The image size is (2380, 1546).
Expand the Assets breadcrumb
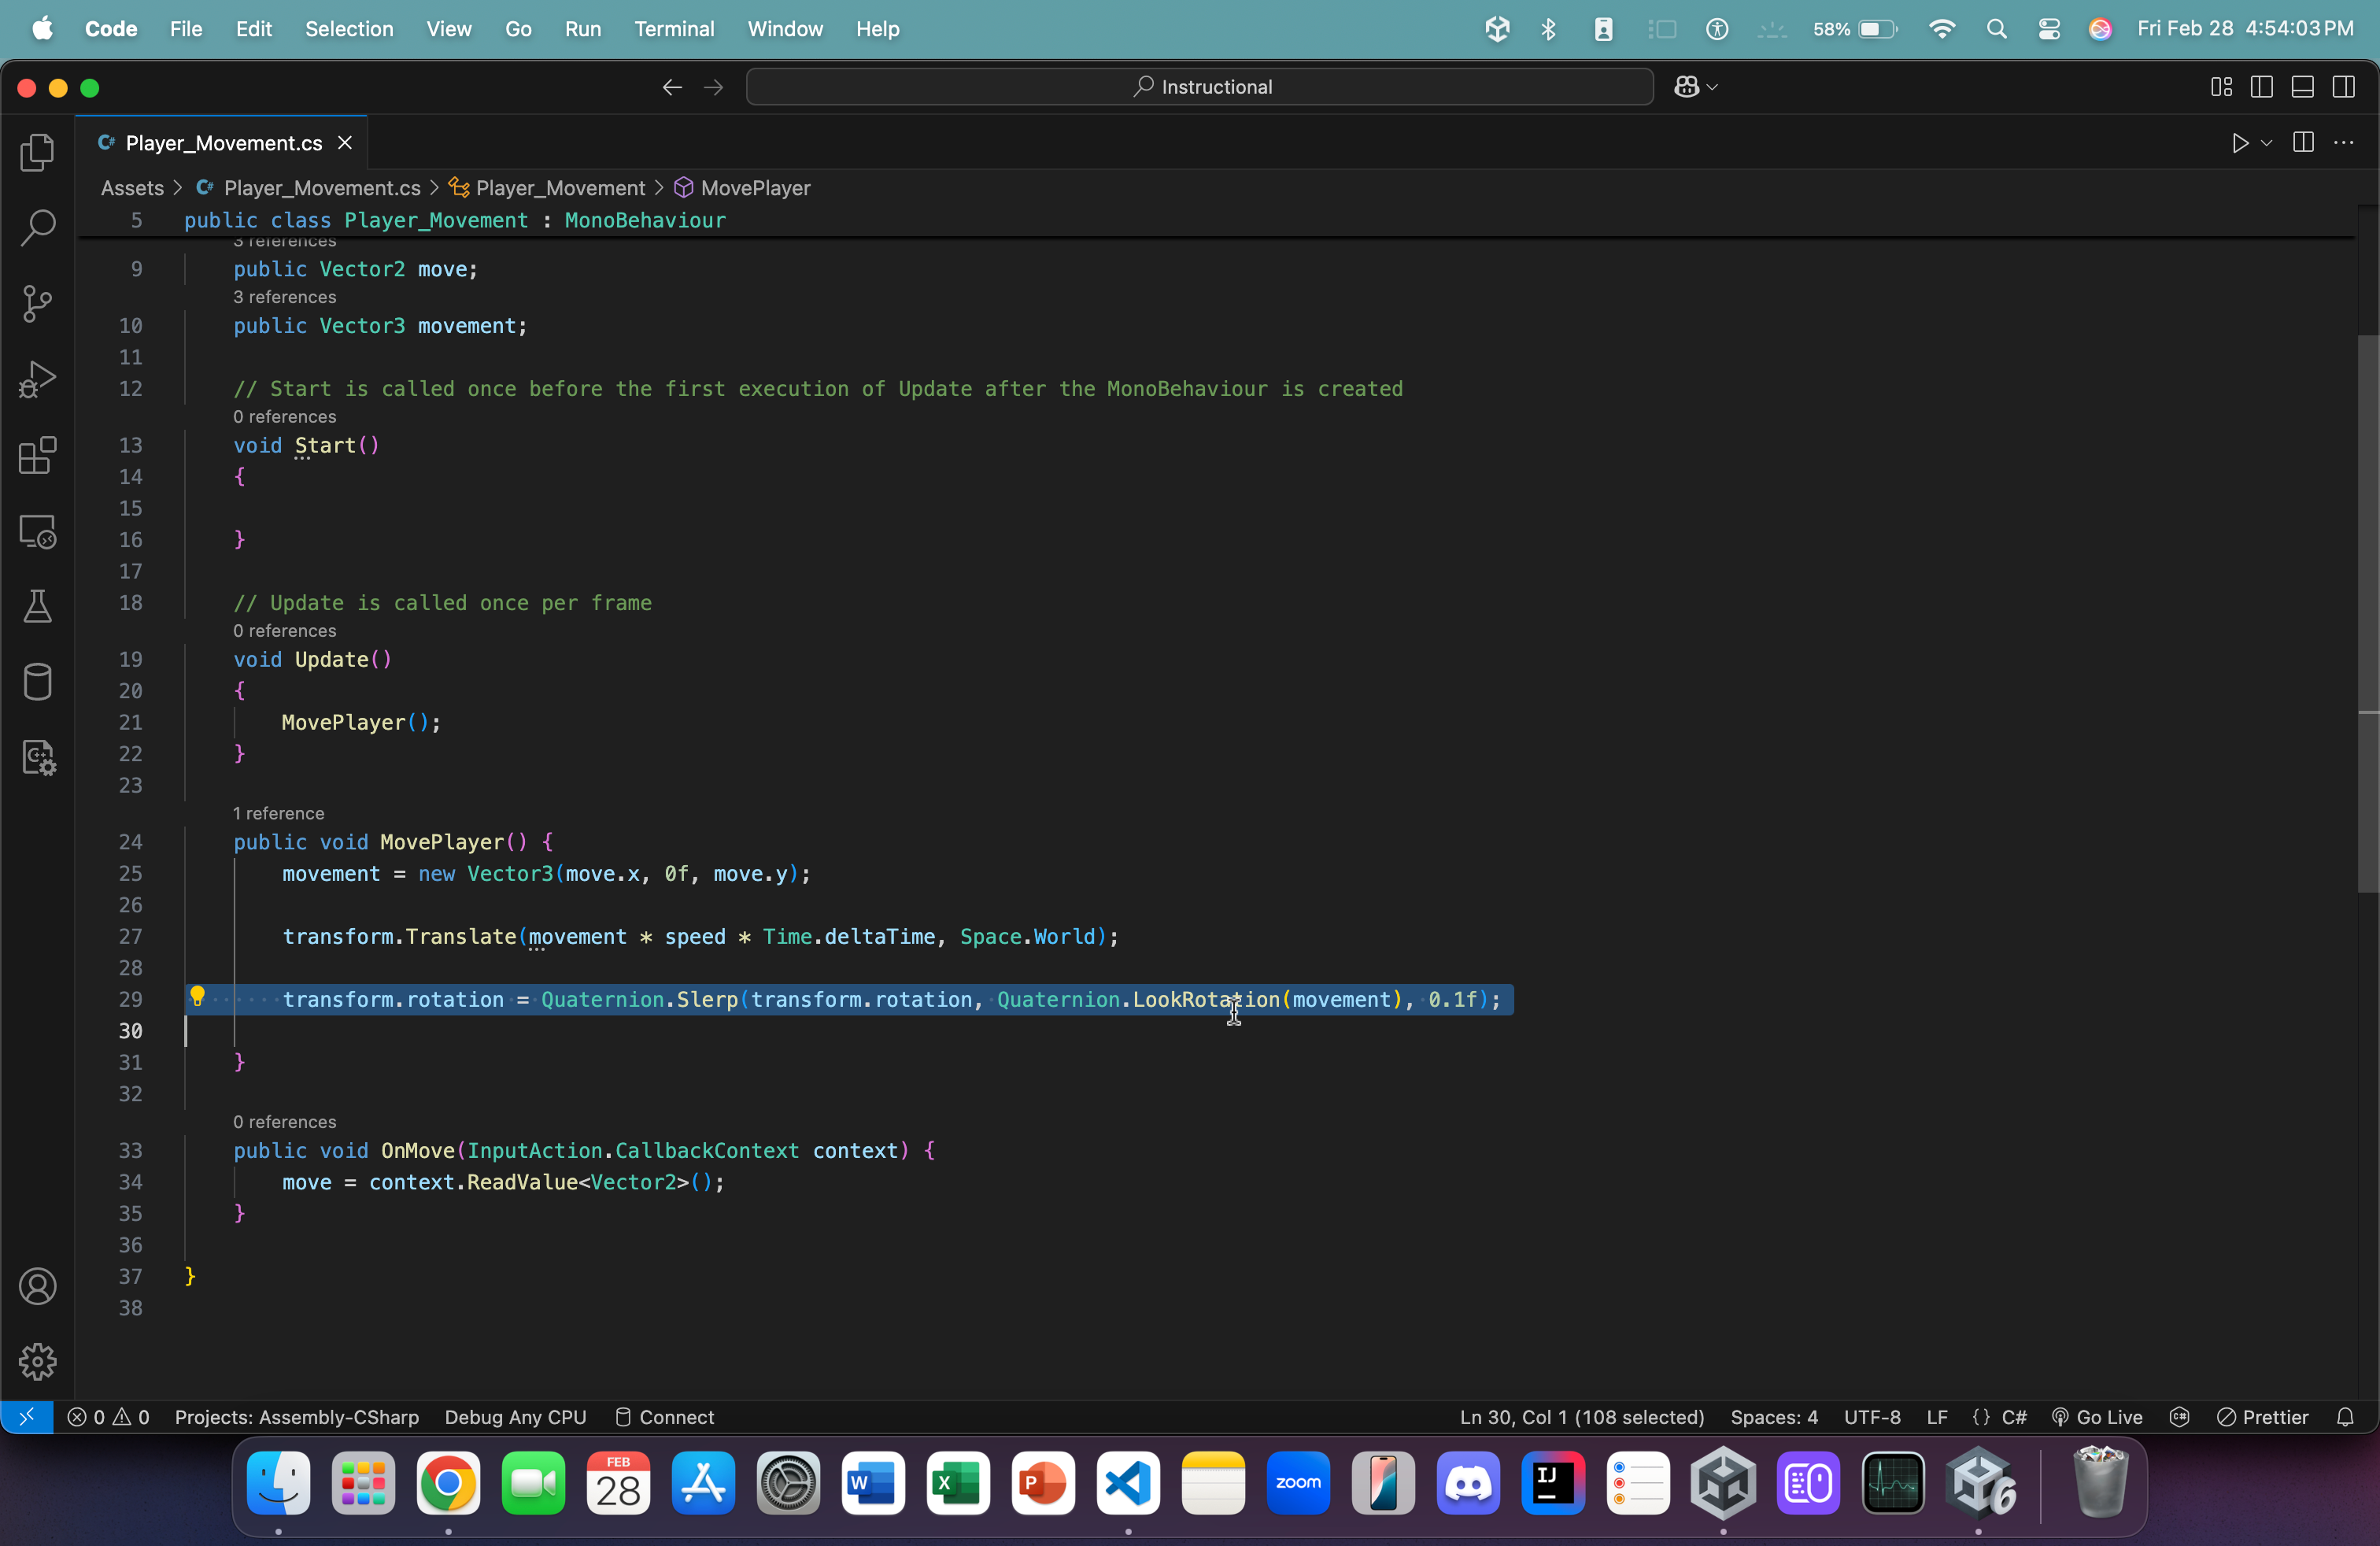[132, 188]
